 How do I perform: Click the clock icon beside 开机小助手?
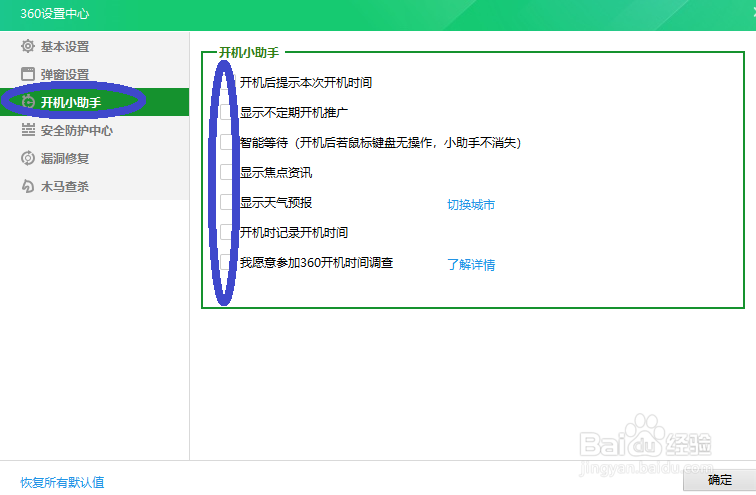(28, 102)
